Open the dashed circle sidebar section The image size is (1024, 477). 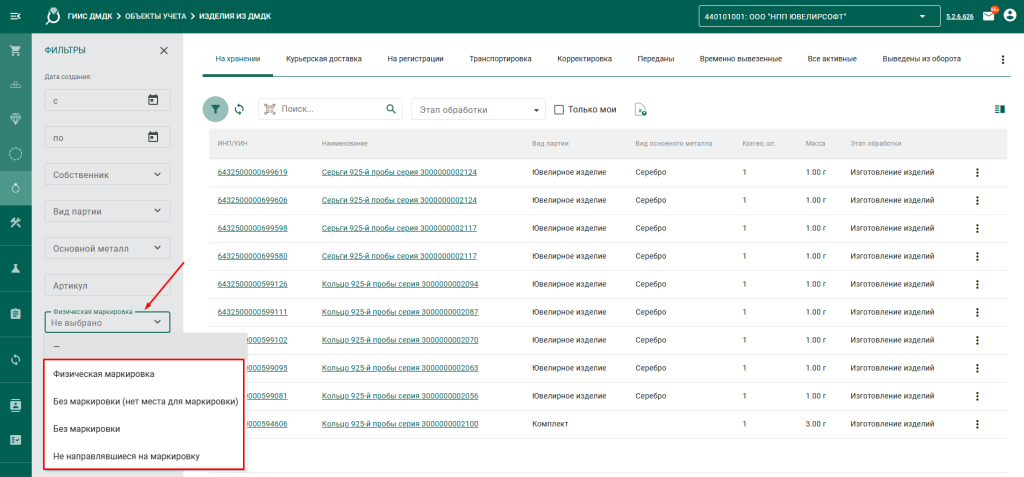tap(16, 154)
